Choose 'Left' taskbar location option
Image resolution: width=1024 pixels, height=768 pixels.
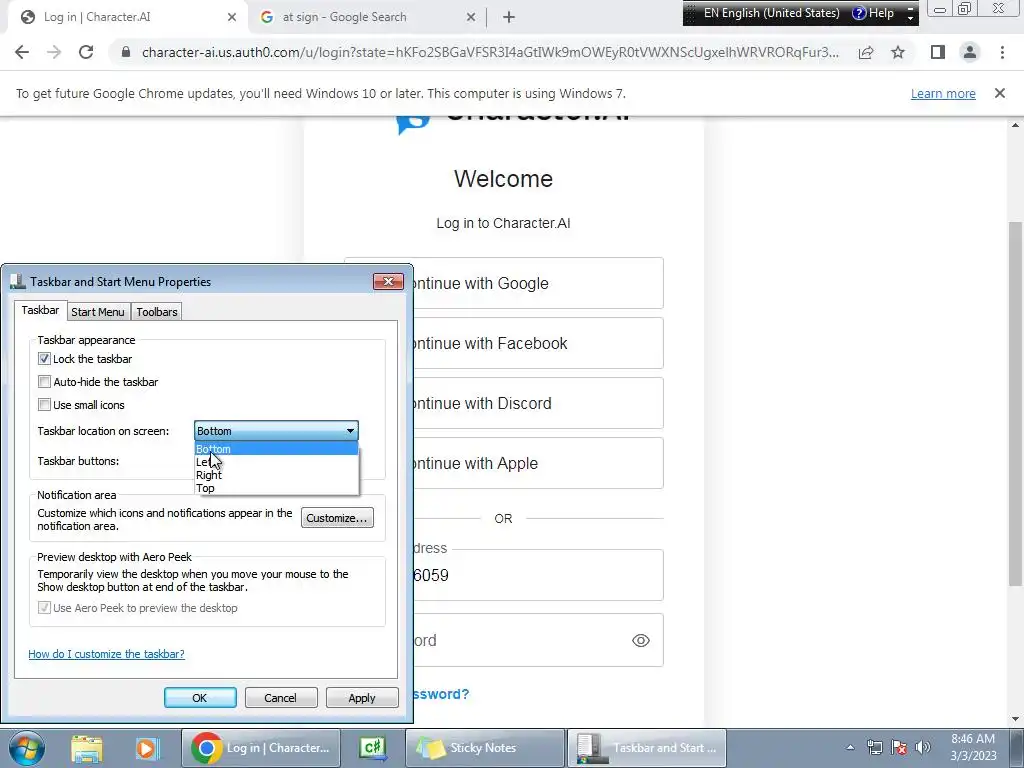click(x=277, y=462)
